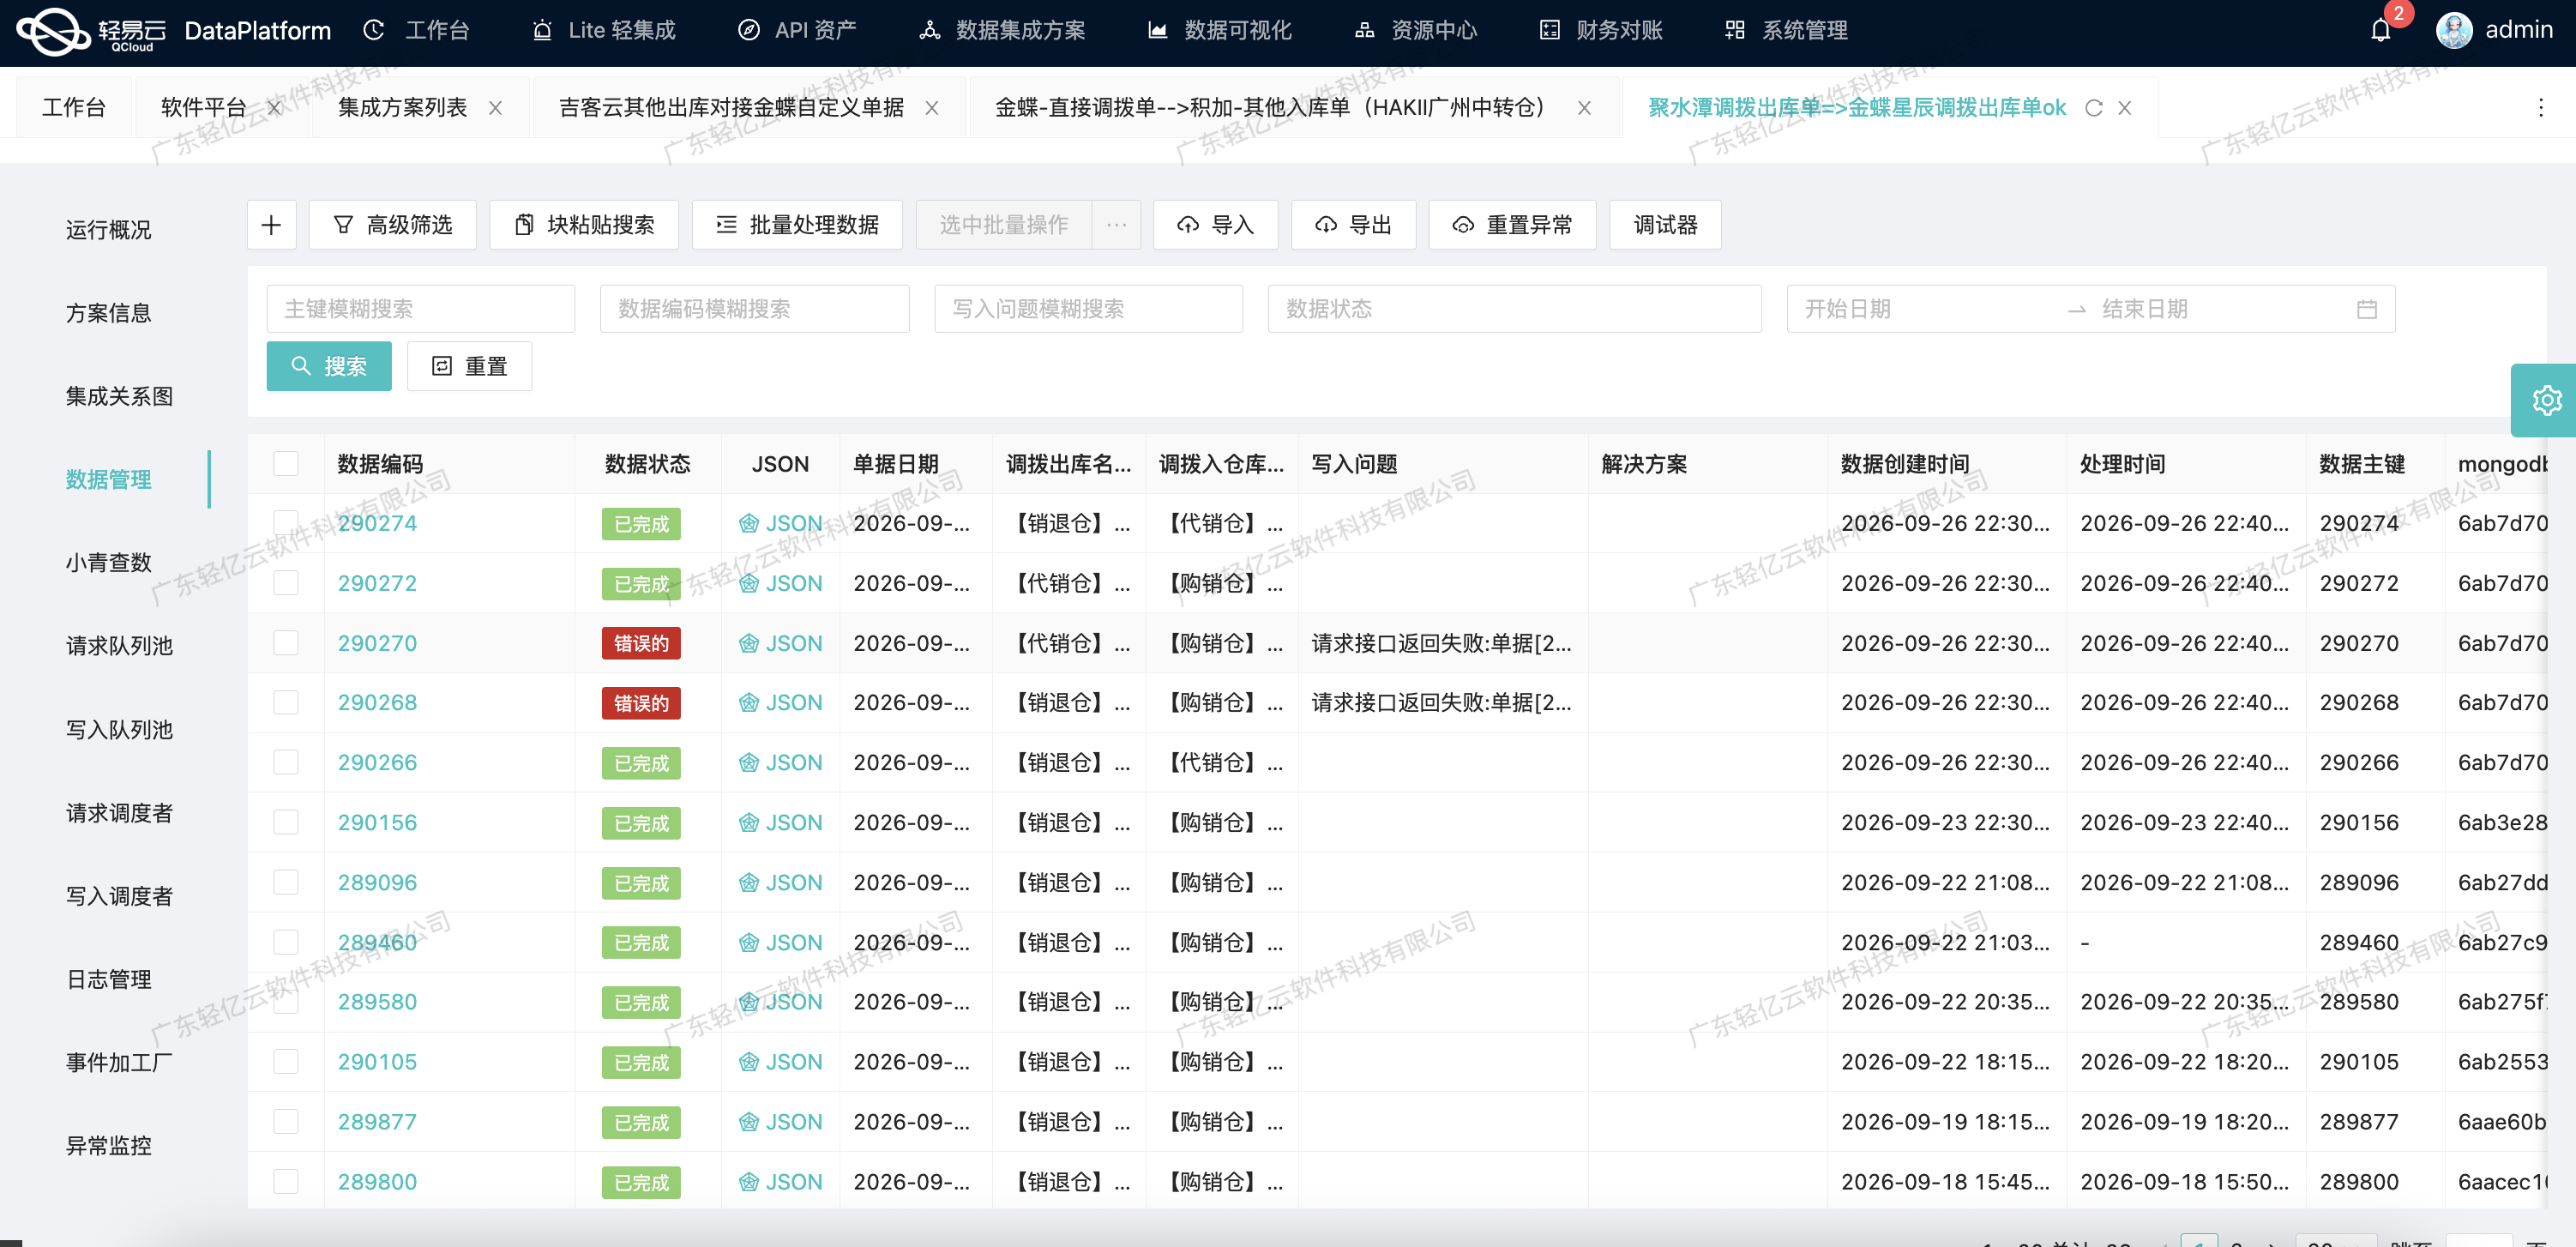2576x1247 pixels.
Task: Open data code link 290274
Action: pos(377,523)
